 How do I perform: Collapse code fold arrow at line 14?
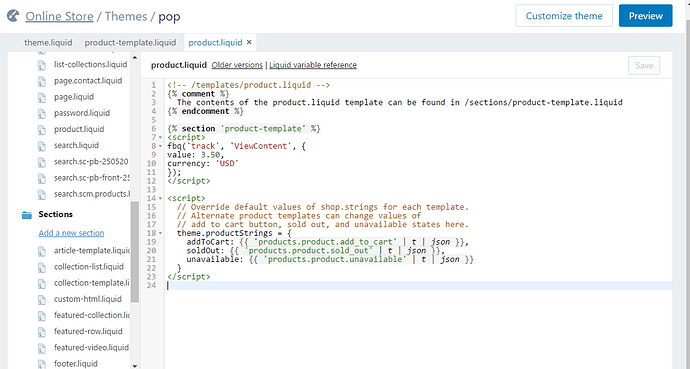[160, 198]
